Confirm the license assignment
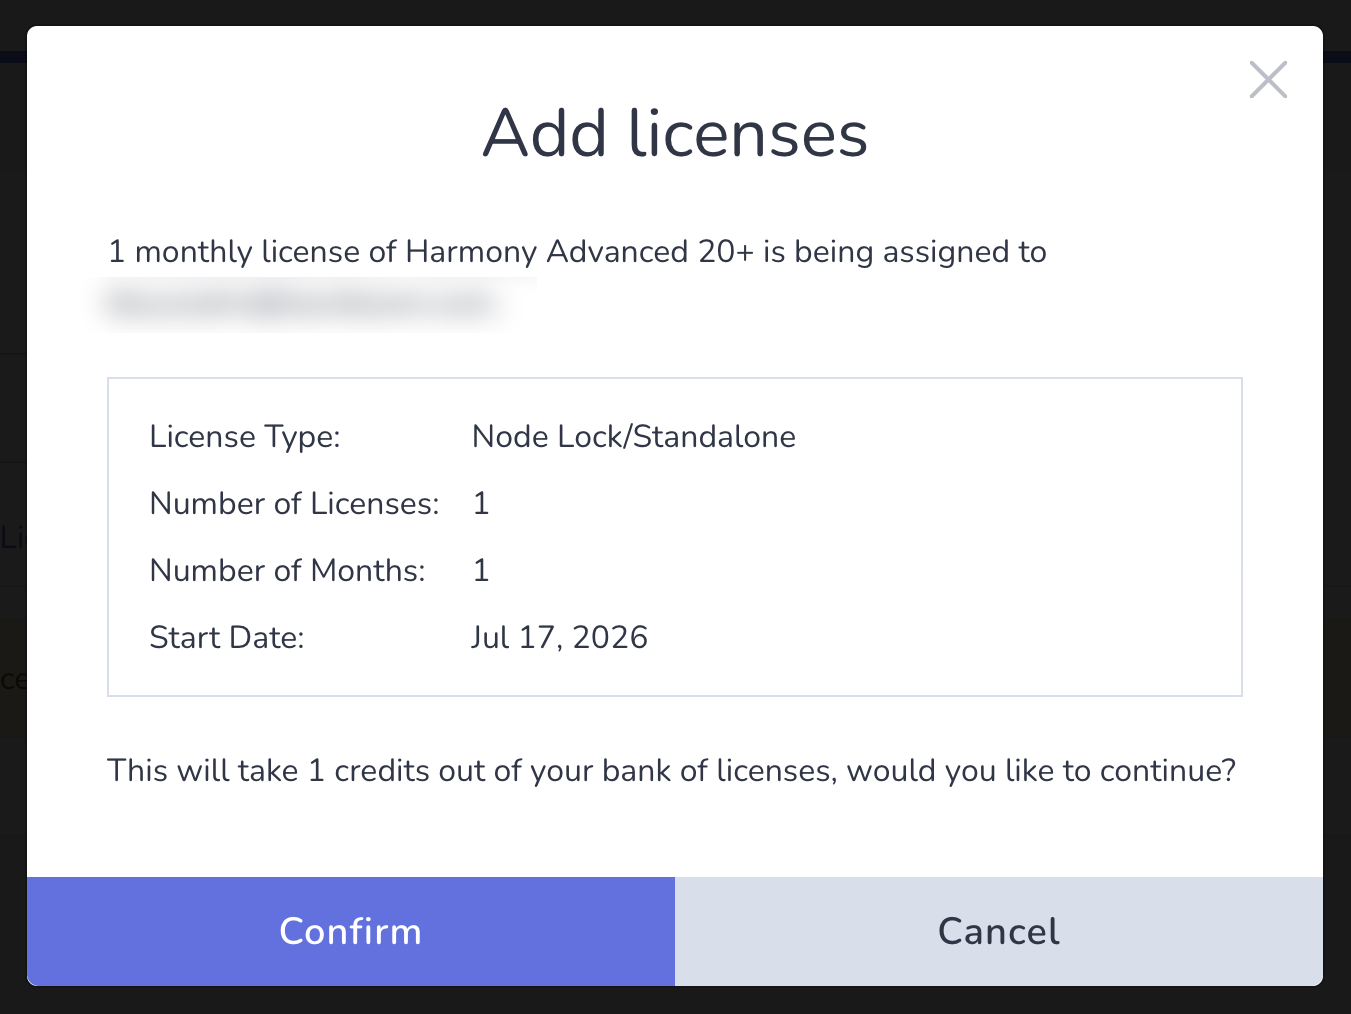1351x1014 pixels. pyautogui.click(x=351, y=931)
